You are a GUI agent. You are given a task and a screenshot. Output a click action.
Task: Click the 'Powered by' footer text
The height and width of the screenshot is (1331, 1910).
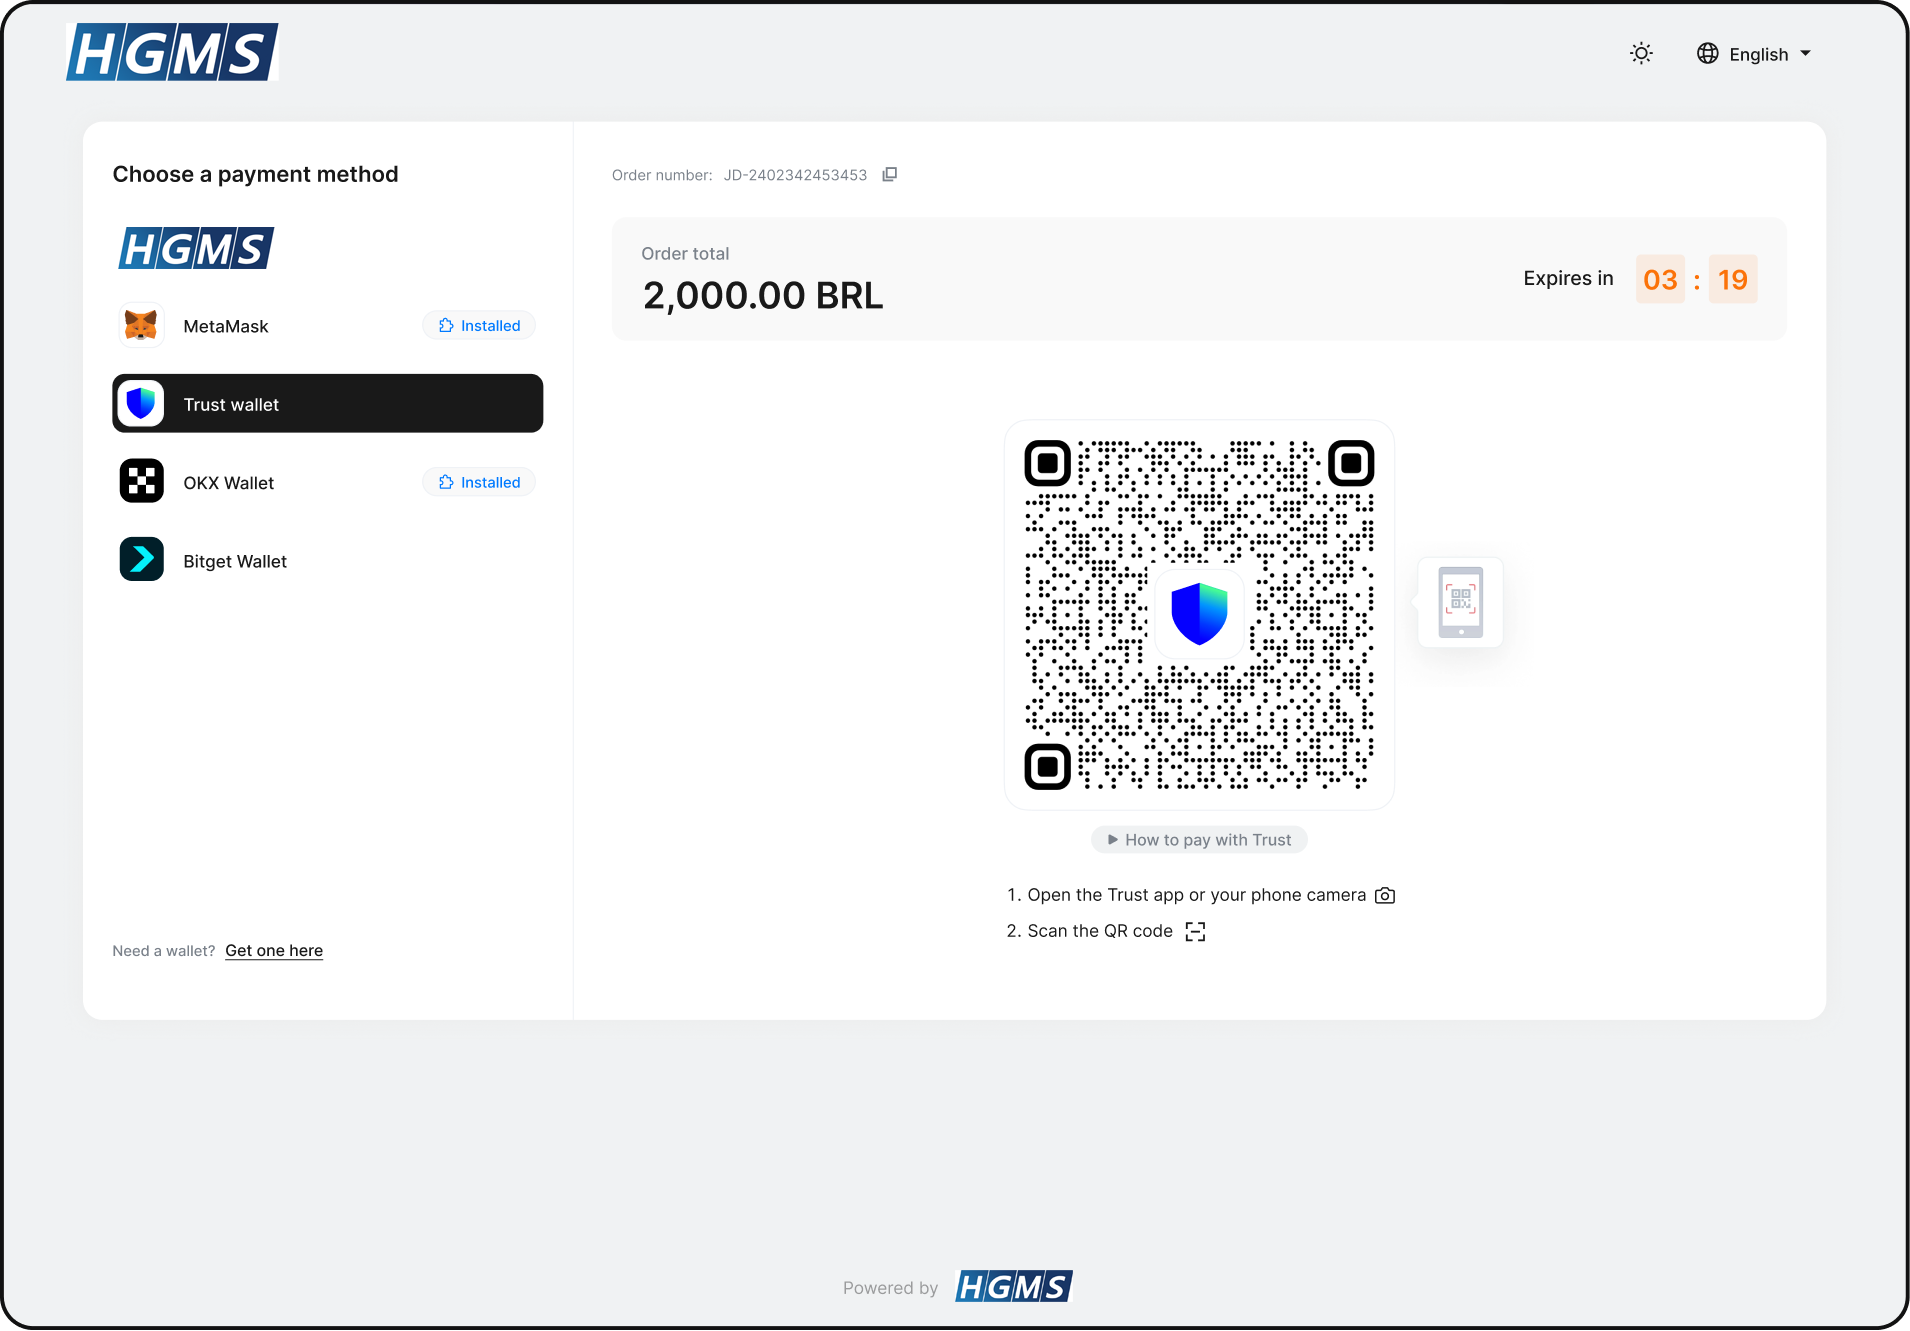890,1288
